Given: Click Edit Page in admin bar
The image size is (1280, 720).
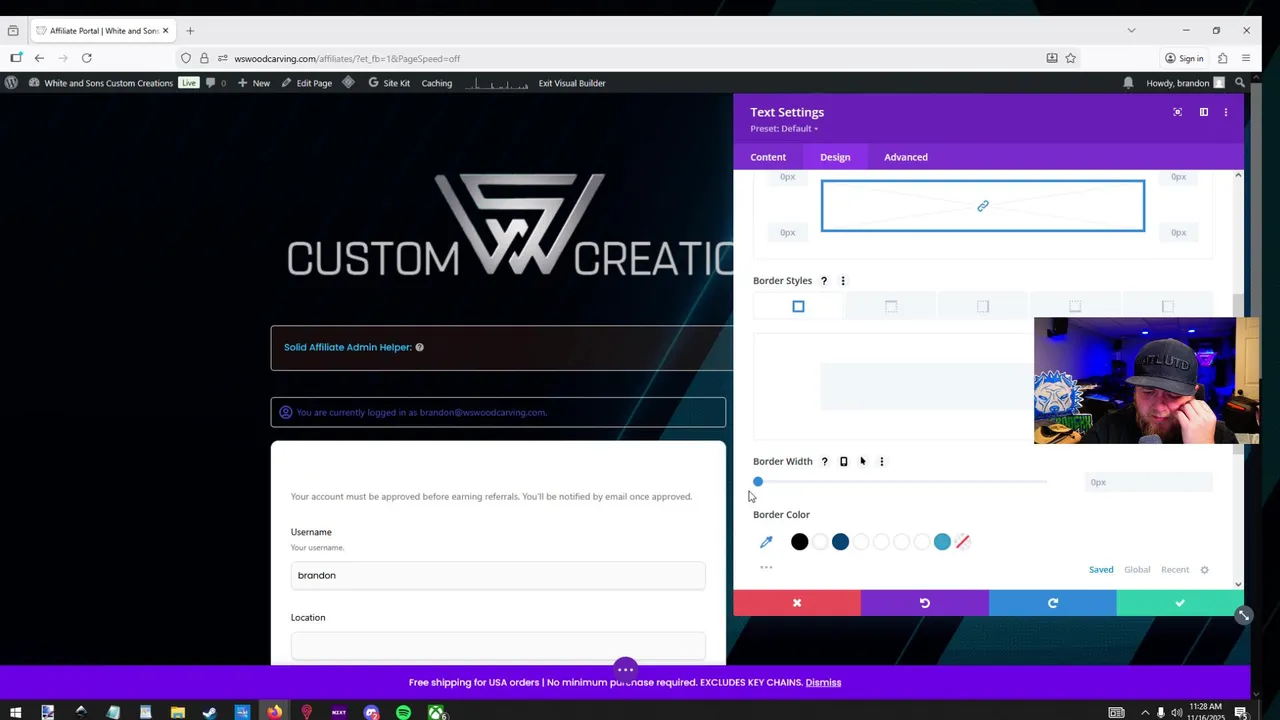Looking at the screenshot, I should [306, 83].
